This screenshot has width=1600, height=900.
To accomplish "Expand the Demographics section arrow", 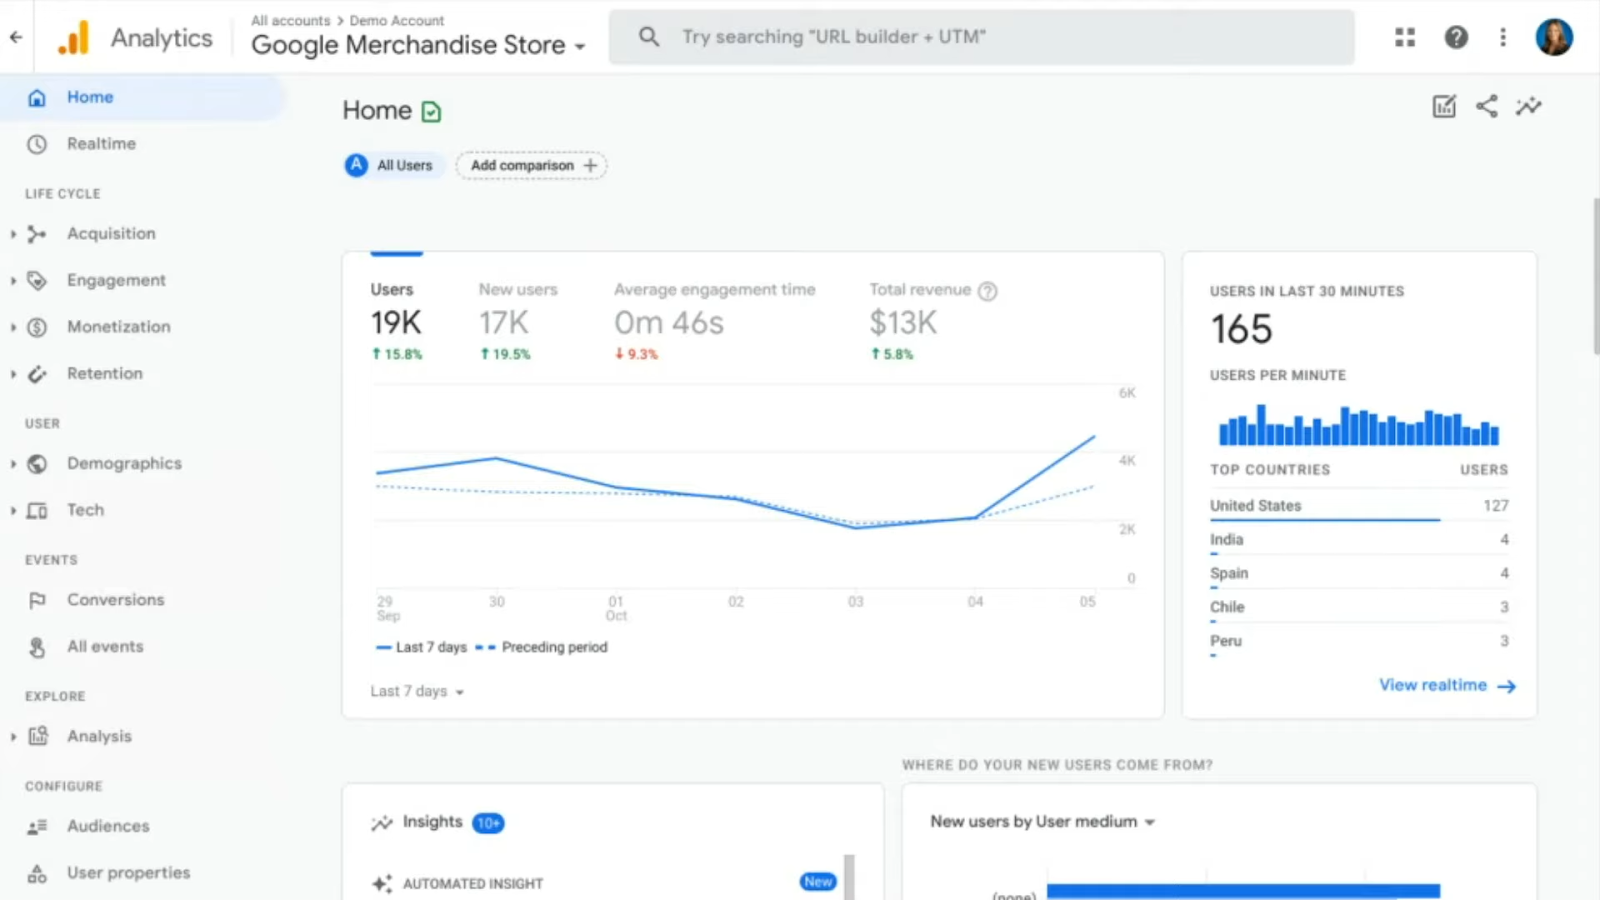I will (x=13, y=464).
